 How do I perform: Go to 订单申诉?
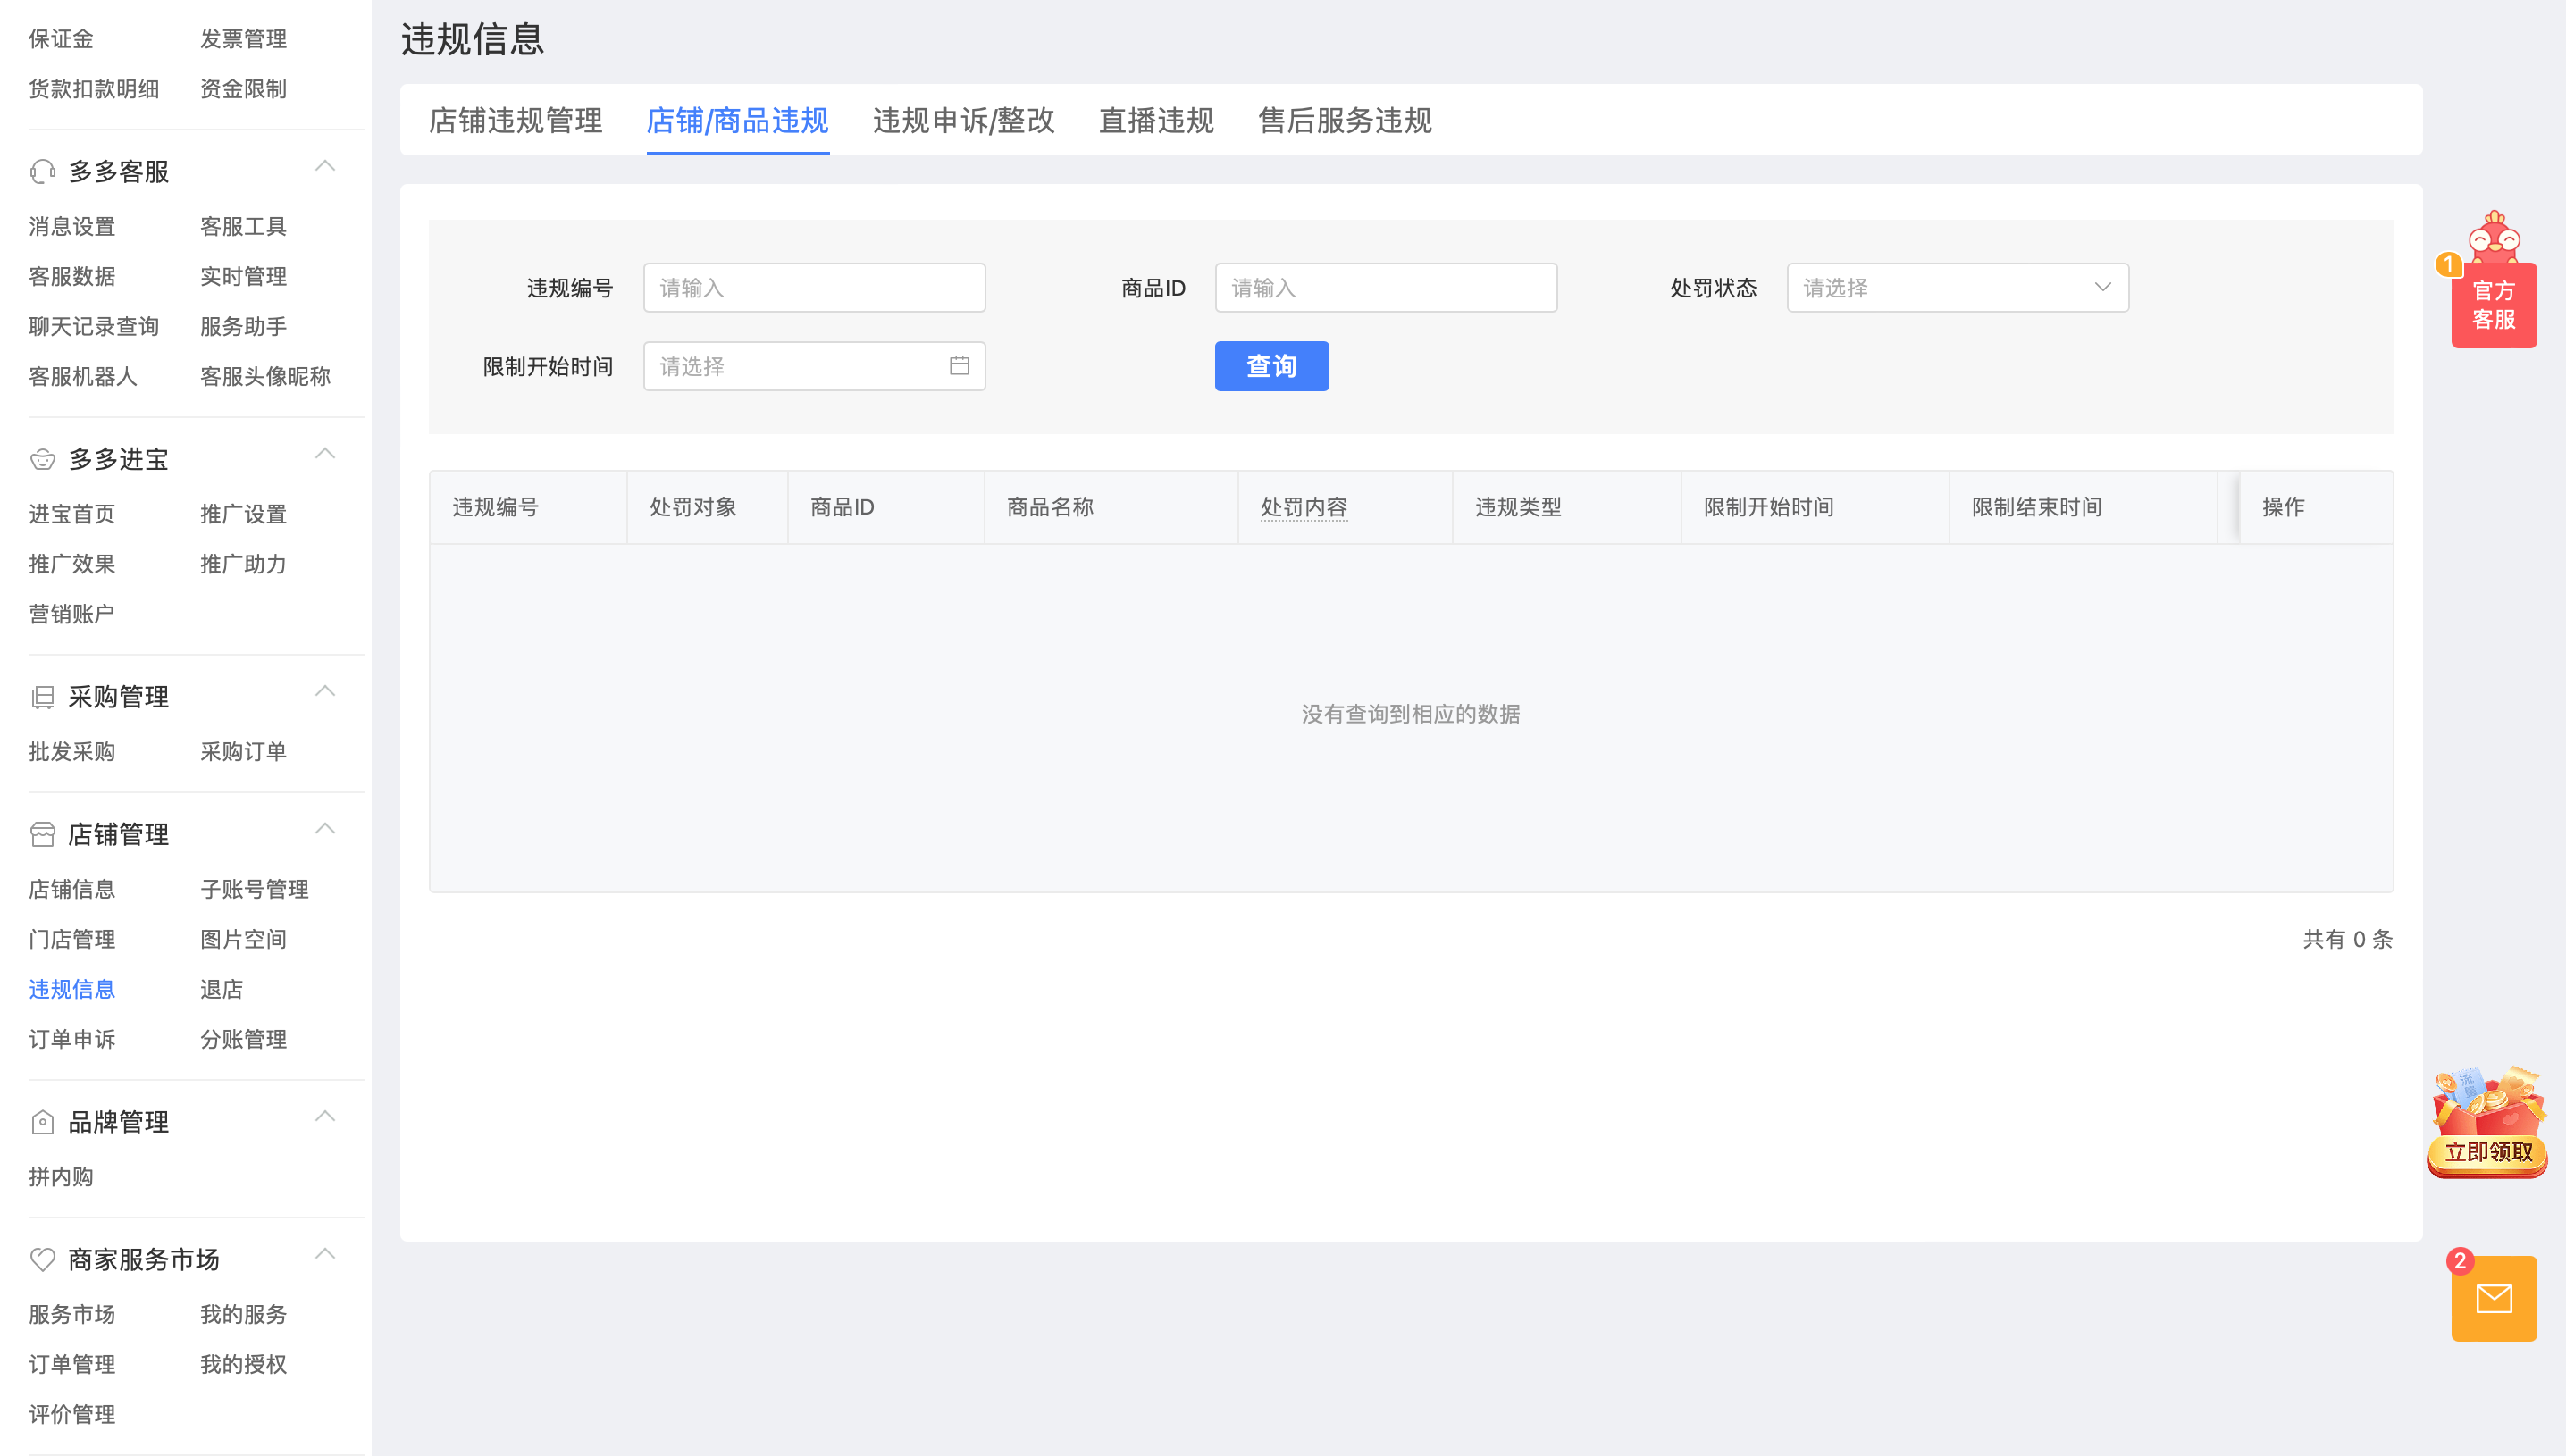tap(72, 1039)
